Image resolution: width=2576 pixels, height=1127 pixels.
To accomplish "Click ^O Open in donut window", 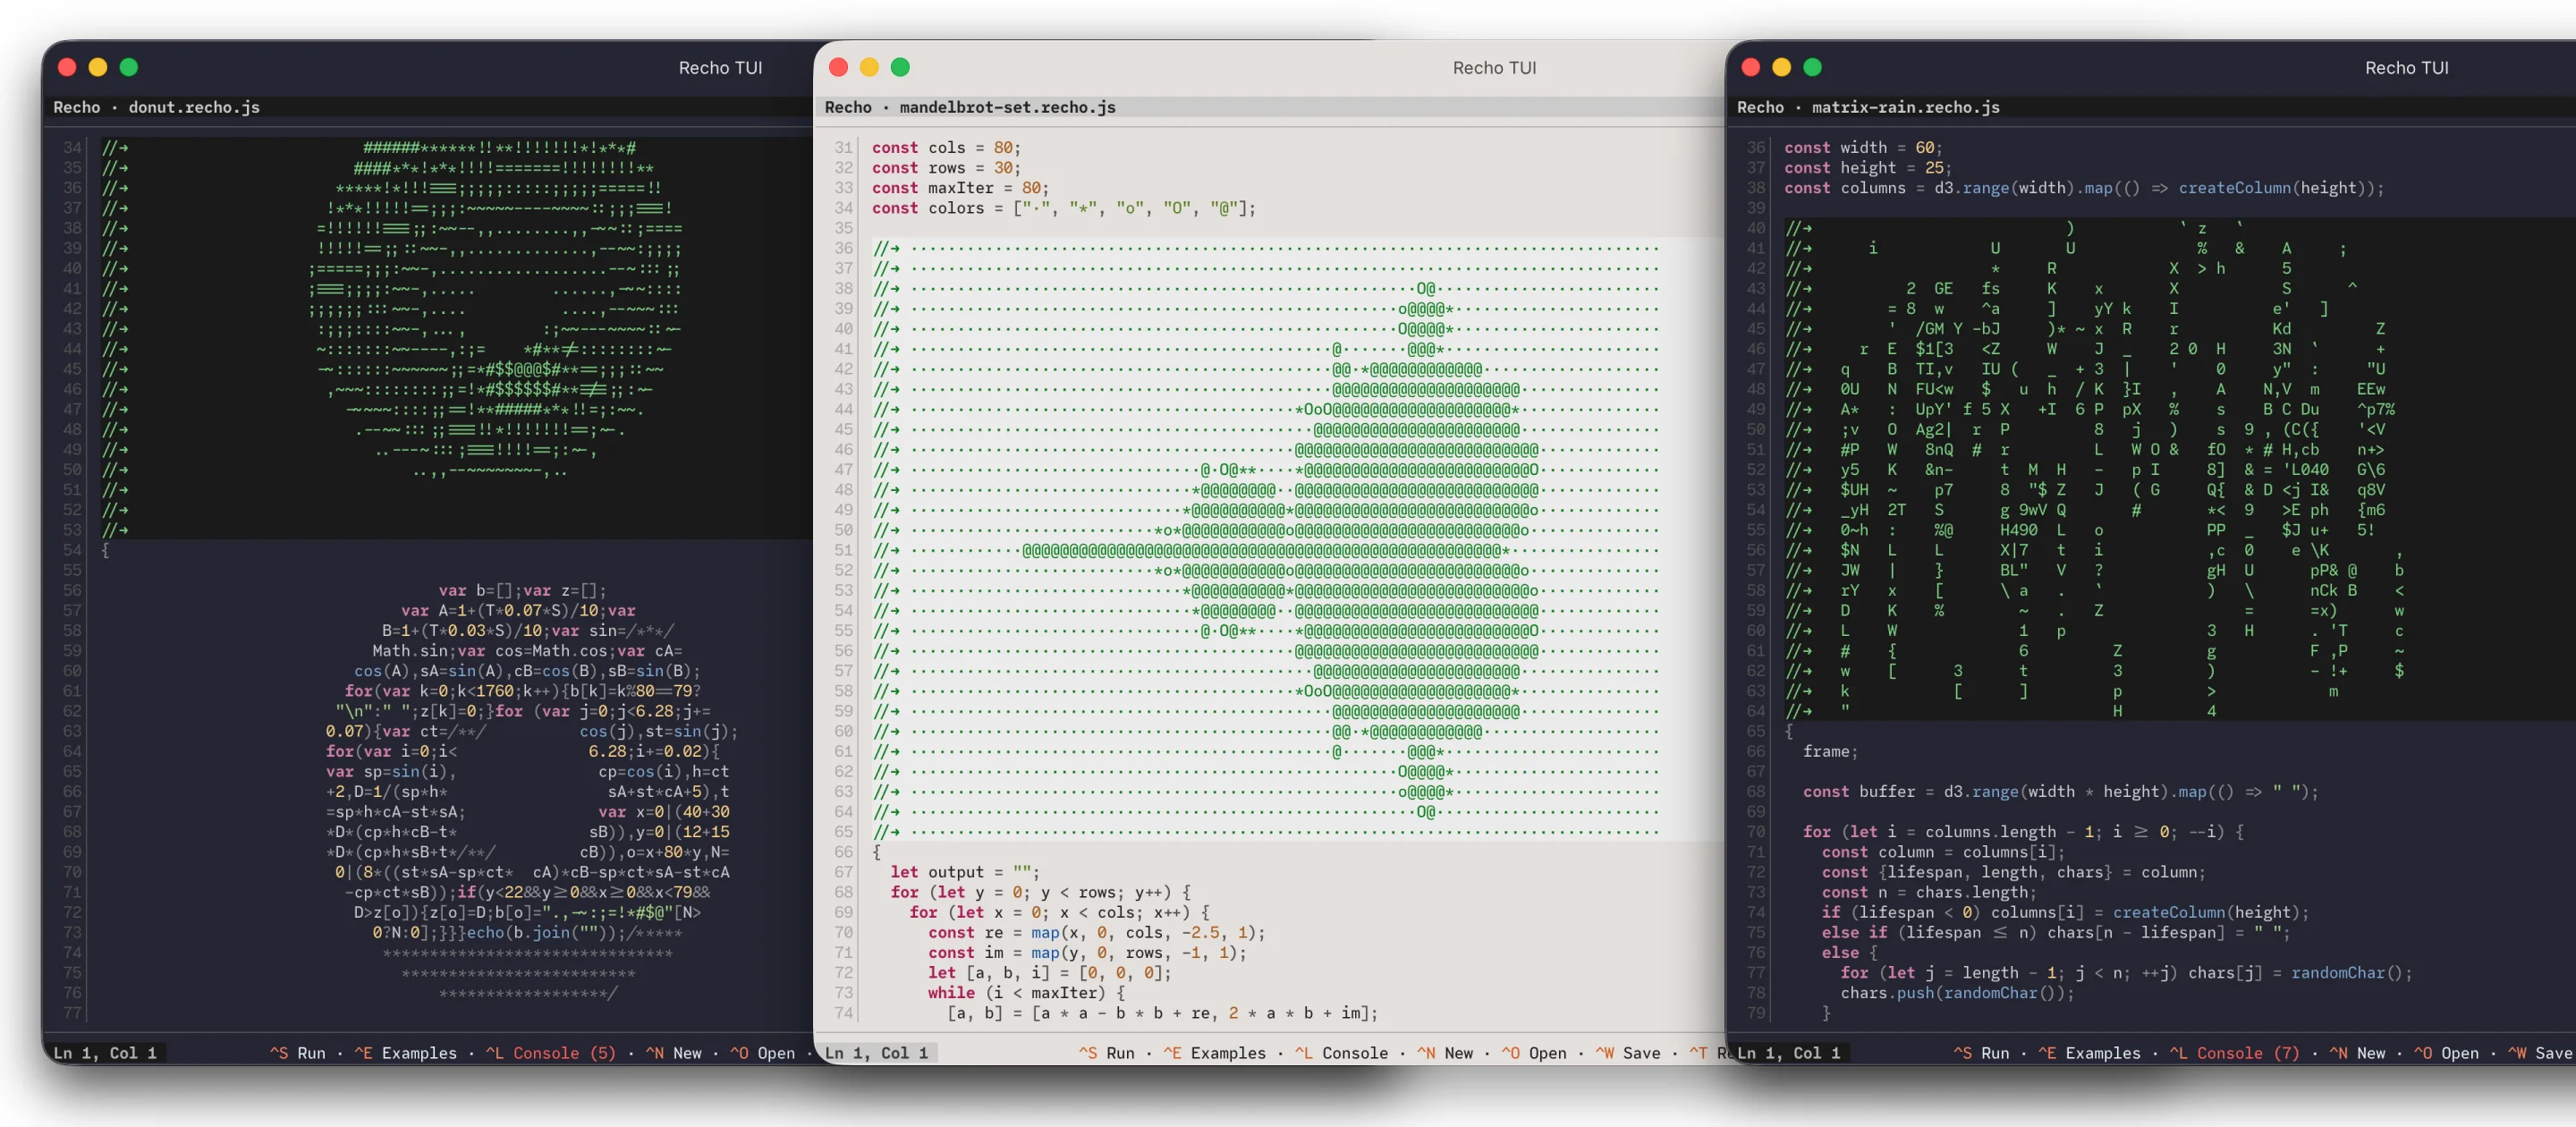I will (x=763, y=1053).
